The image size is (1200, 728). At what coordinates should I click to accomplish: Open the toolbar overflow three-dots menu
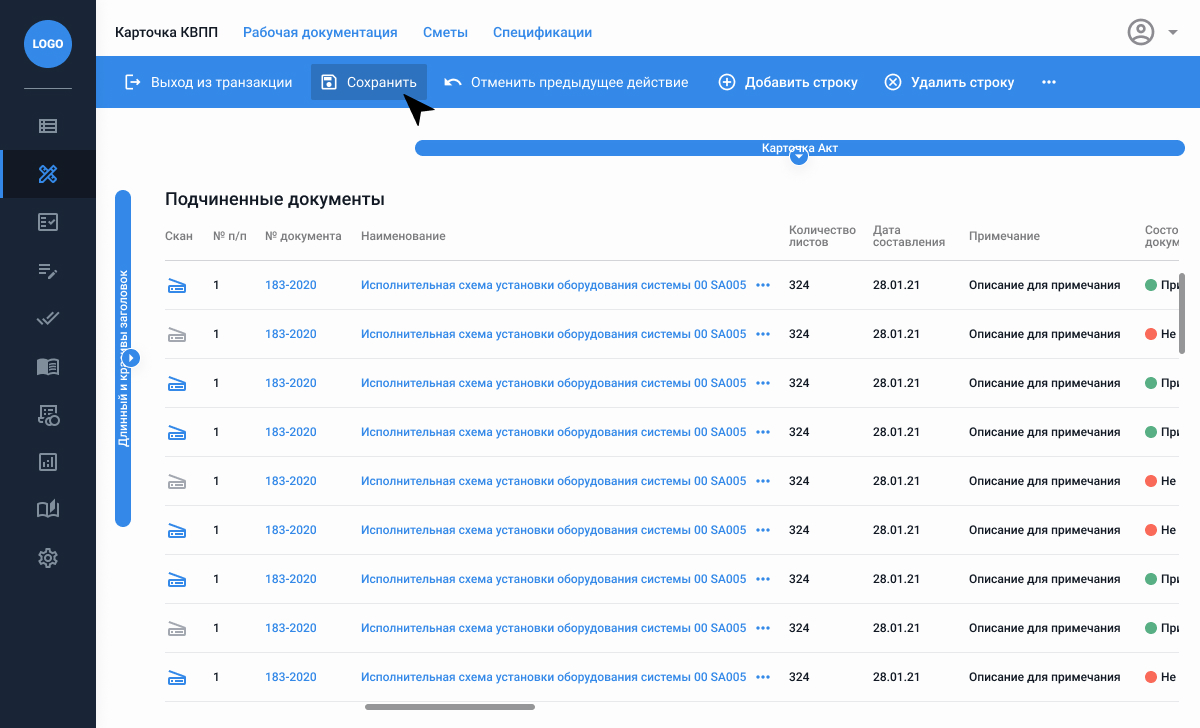[1049, 82]
